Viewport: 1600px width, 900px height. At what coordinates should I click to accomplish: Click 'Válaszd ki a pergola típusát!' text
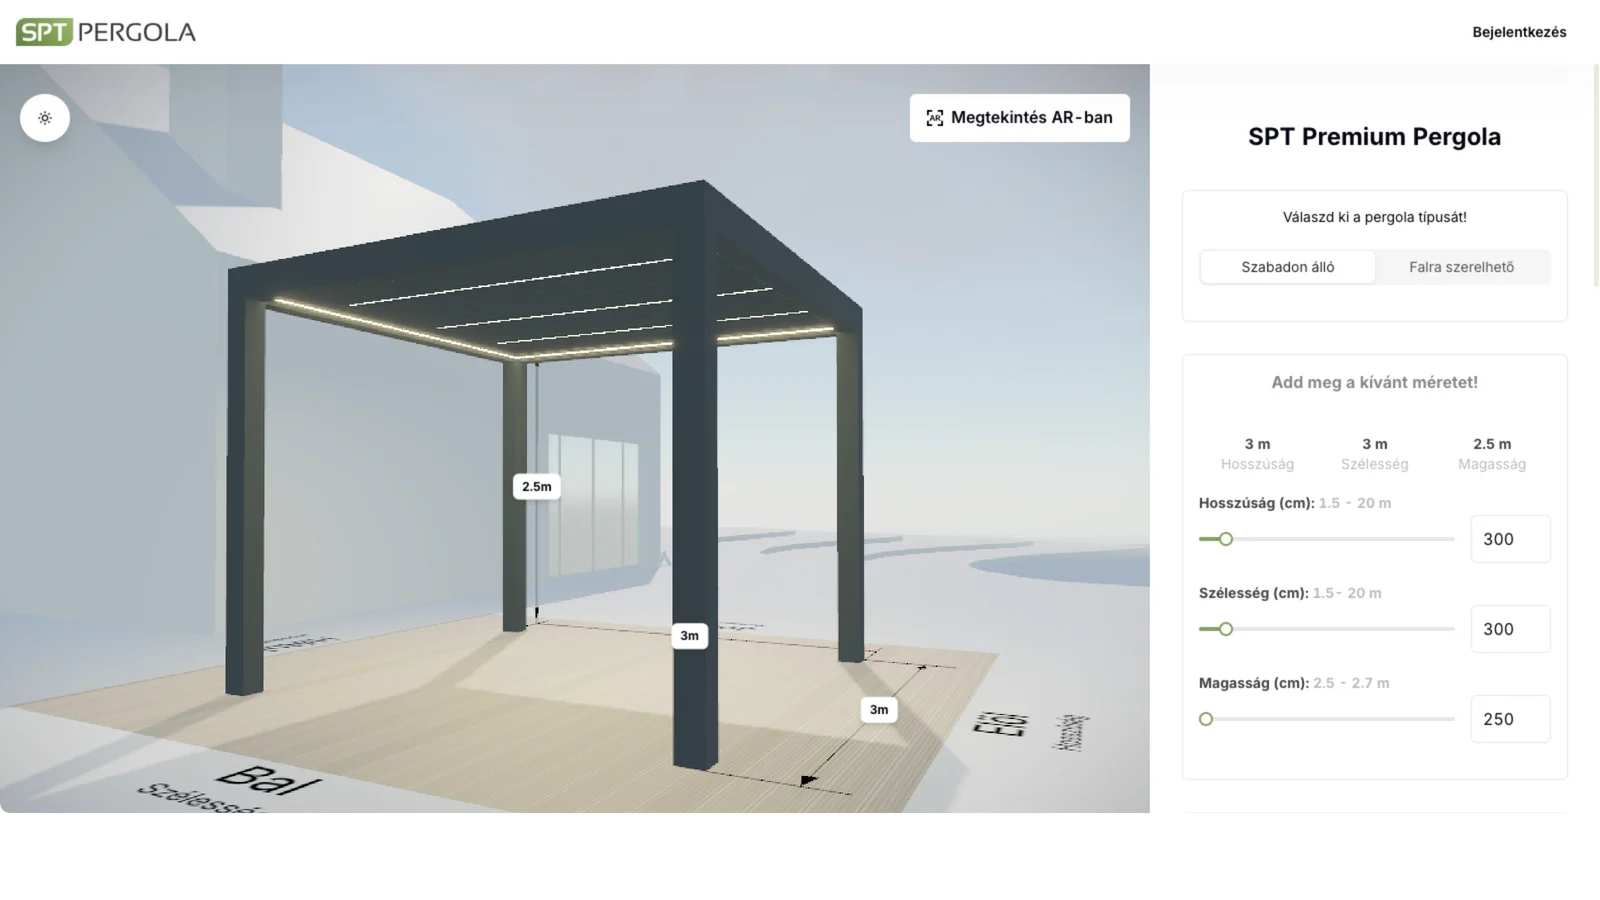1374,217
